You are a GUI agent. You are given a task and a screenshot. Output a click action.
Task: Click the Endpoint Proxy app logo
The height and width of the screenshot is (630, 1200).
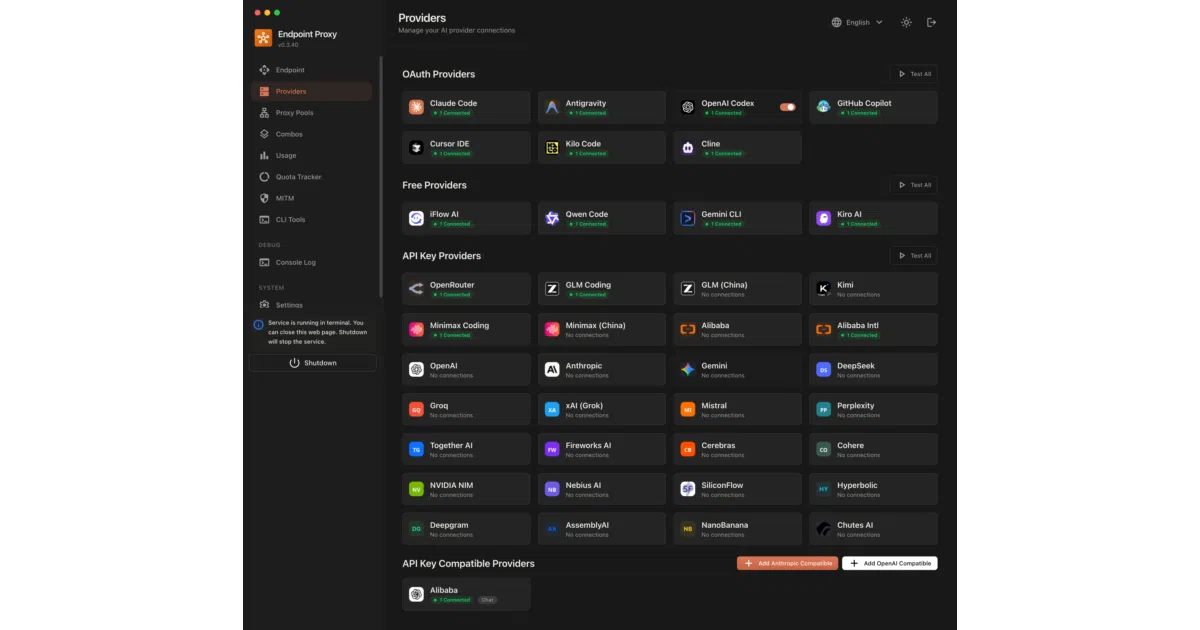263,38
